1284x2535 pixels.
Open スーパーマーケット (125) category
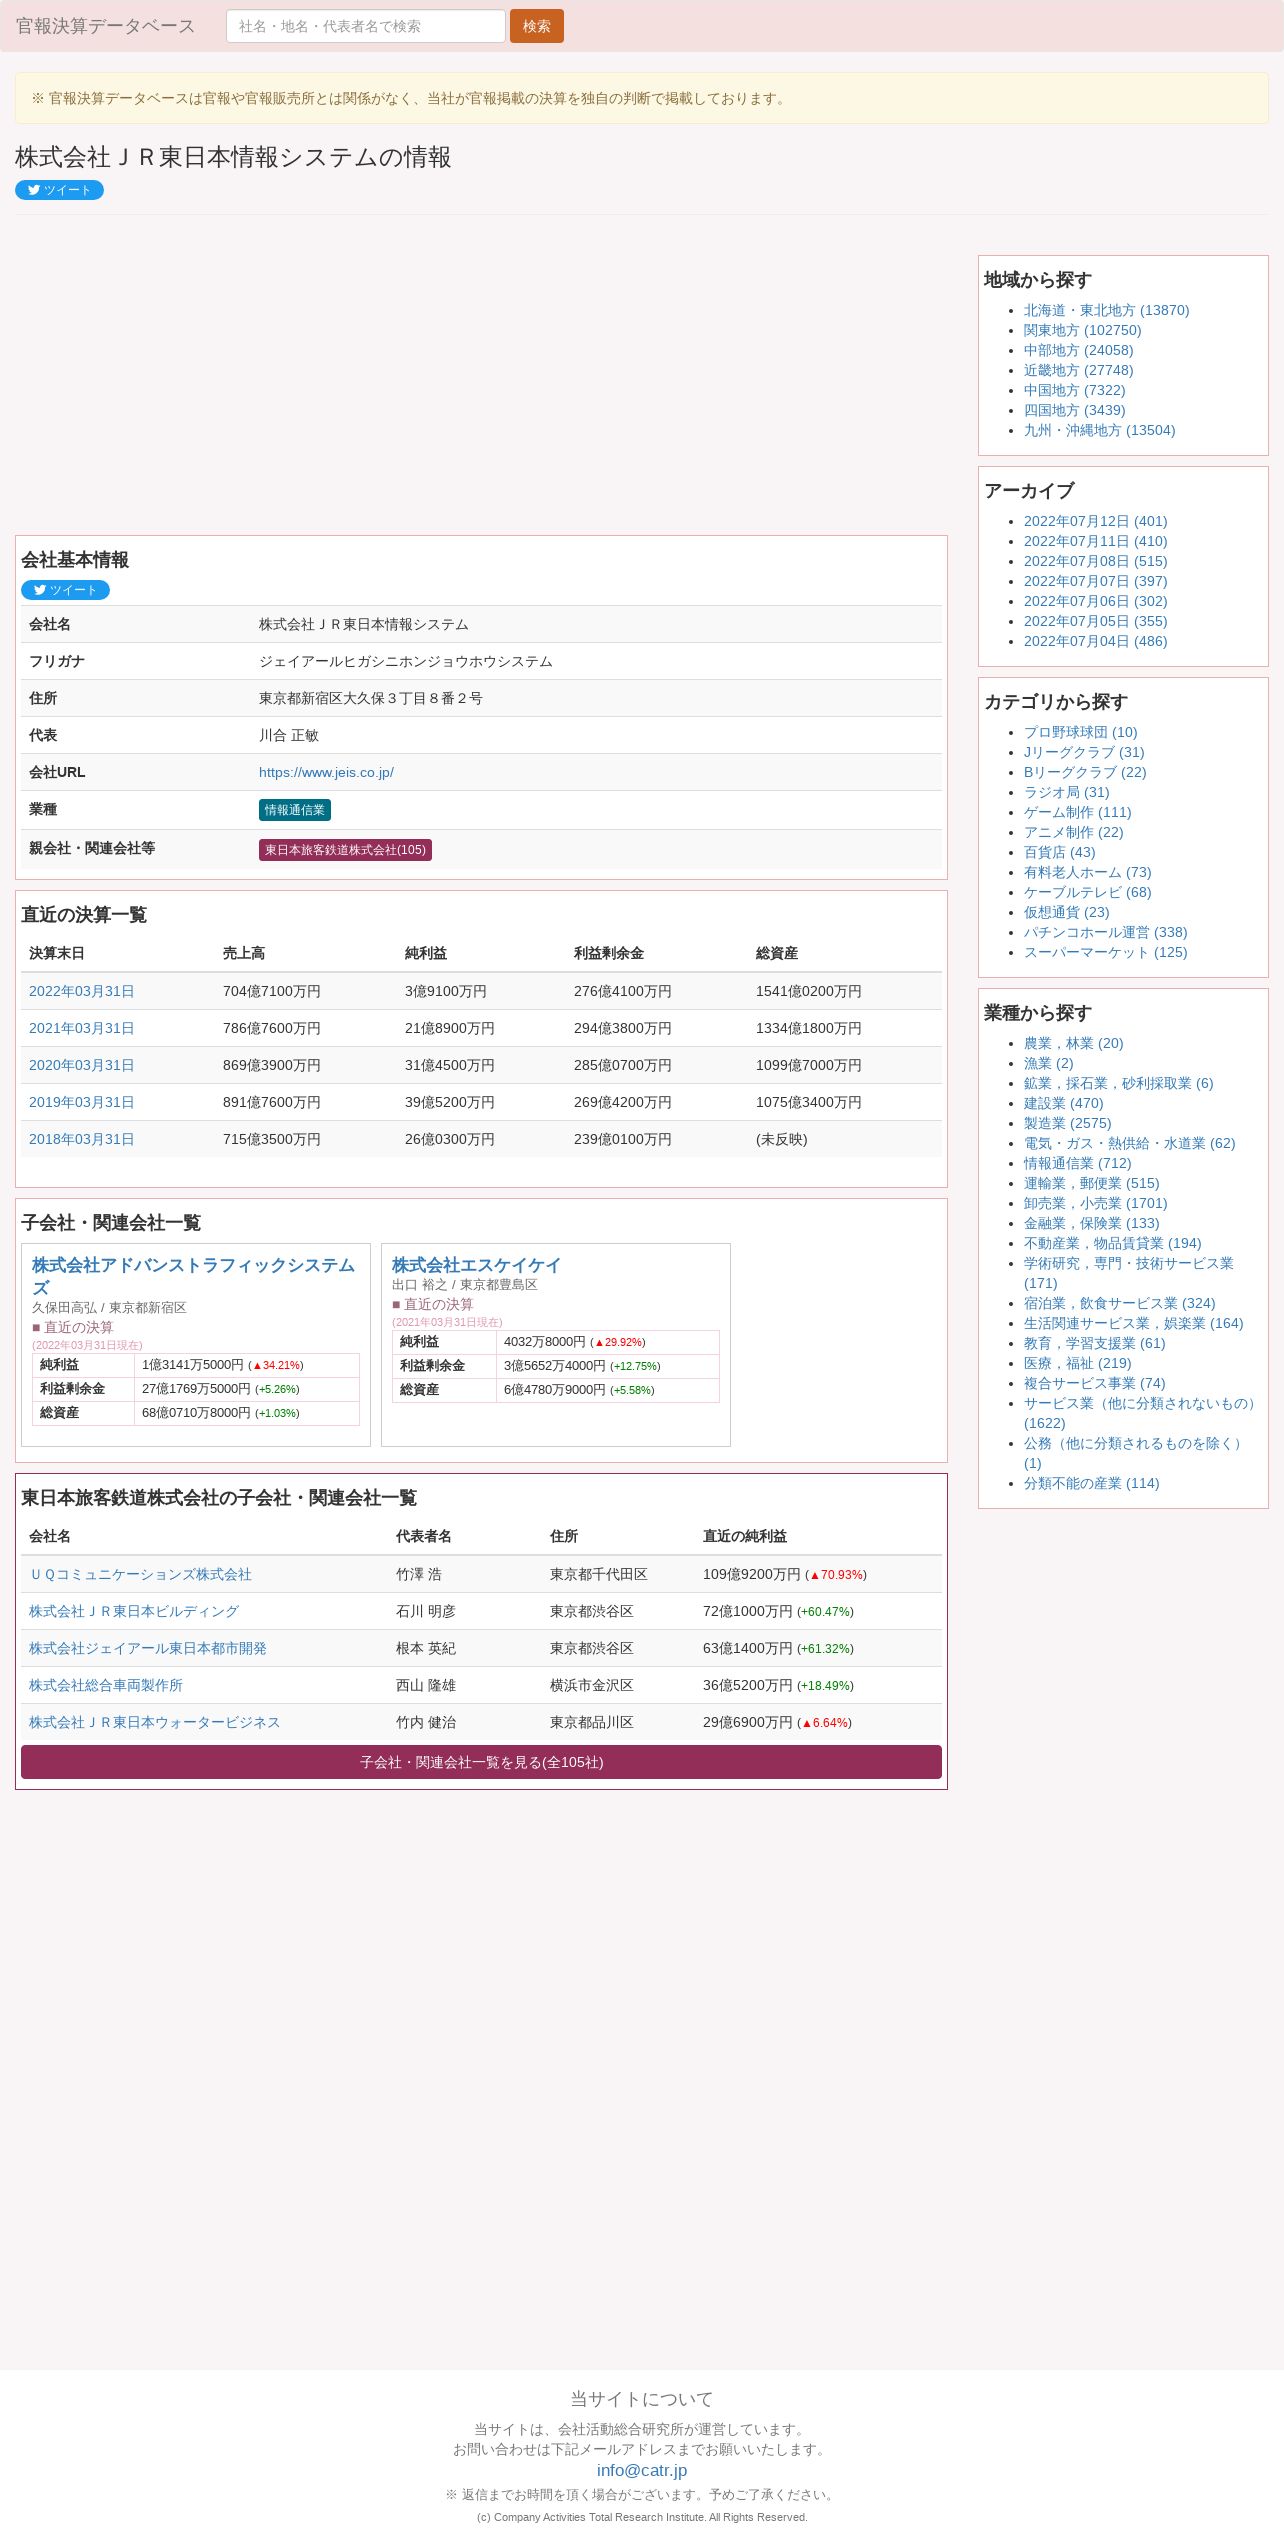(x=1105, y=952)
